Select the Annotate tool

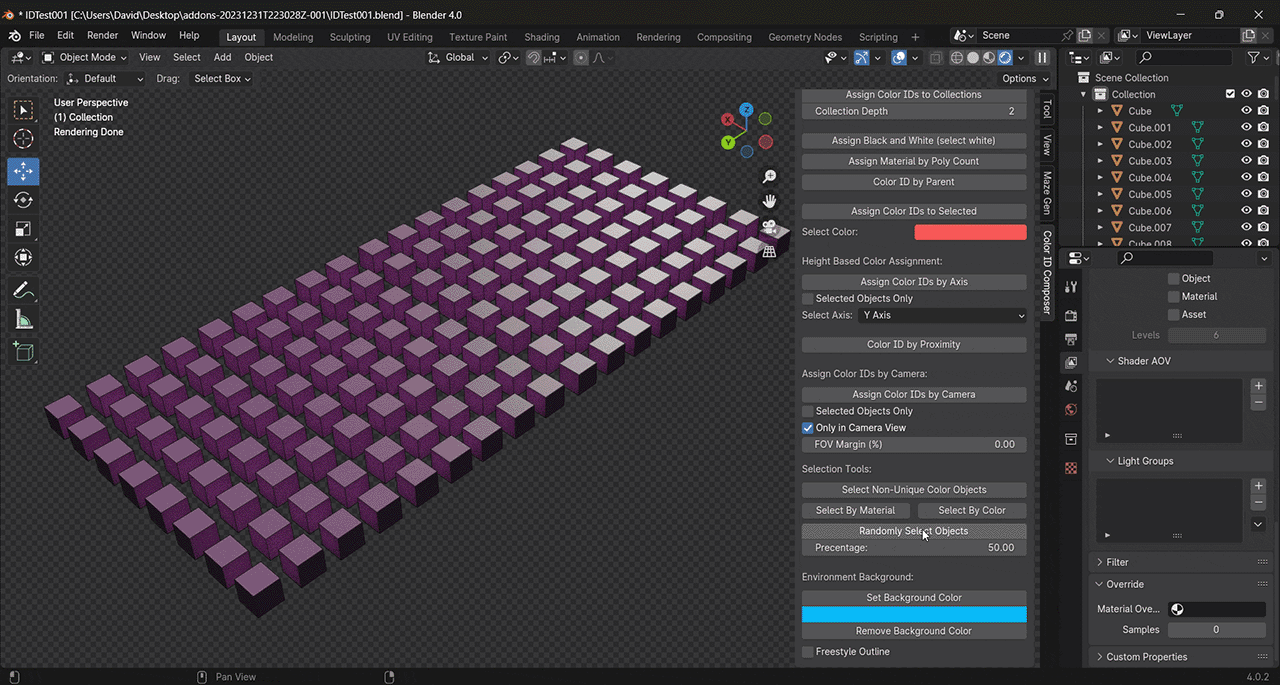tap(24, 290)
